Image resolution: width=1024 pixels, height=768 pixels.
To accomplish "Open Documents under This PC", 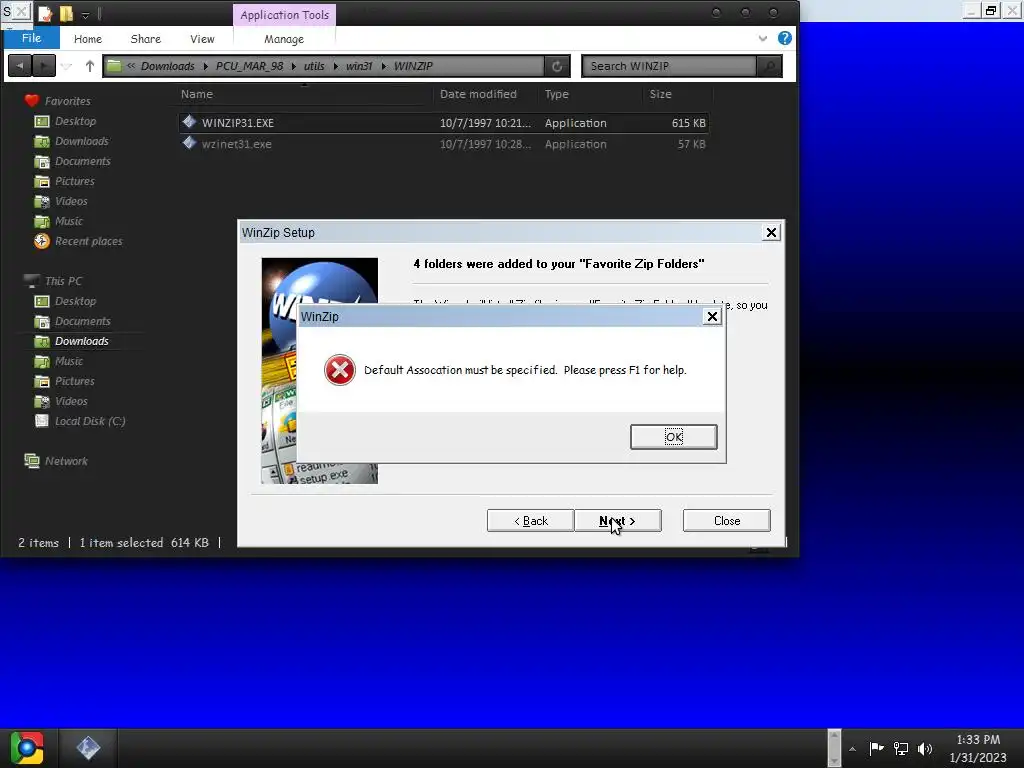I will [x=83, y=321].
